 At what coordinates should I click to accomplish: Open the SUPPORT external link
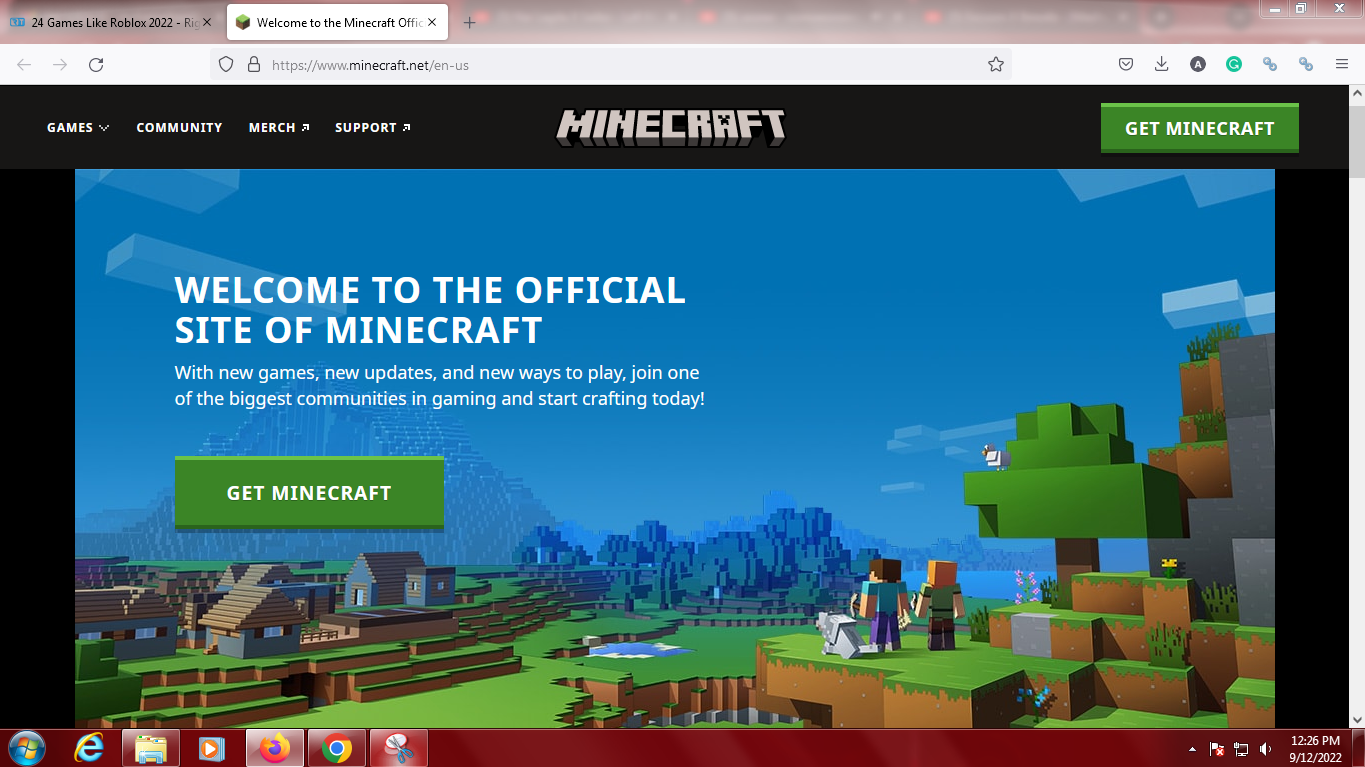(373, 128)
